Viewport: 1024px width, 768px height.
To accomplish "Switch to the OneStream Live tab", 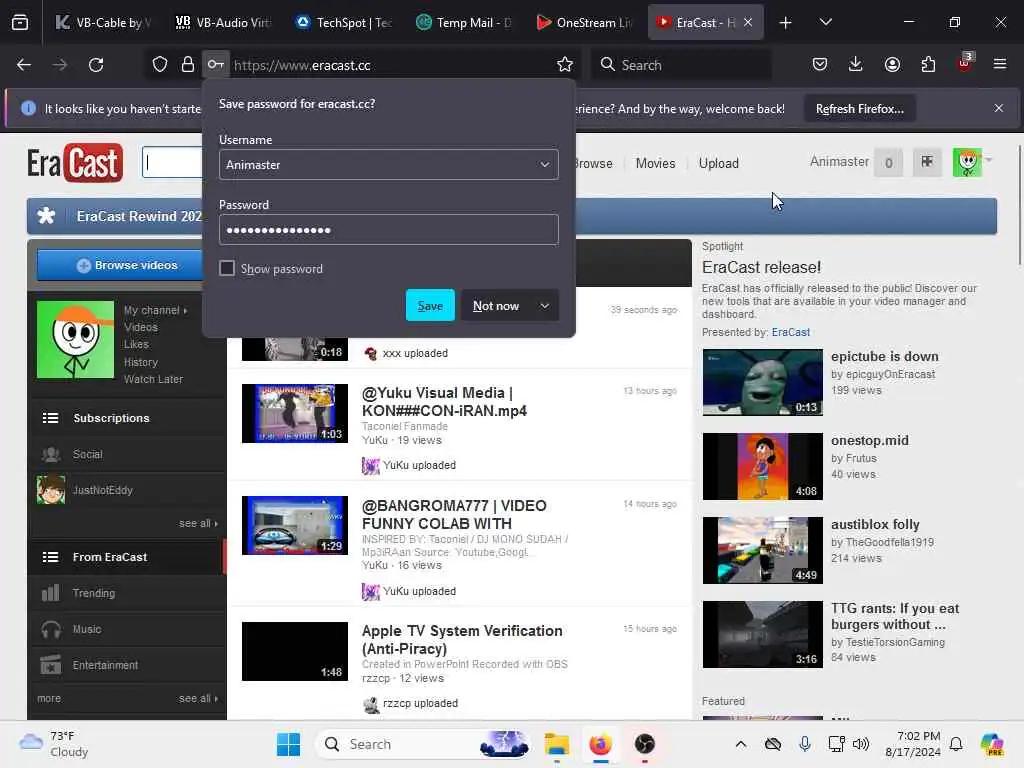I will [x=583, y=22].
